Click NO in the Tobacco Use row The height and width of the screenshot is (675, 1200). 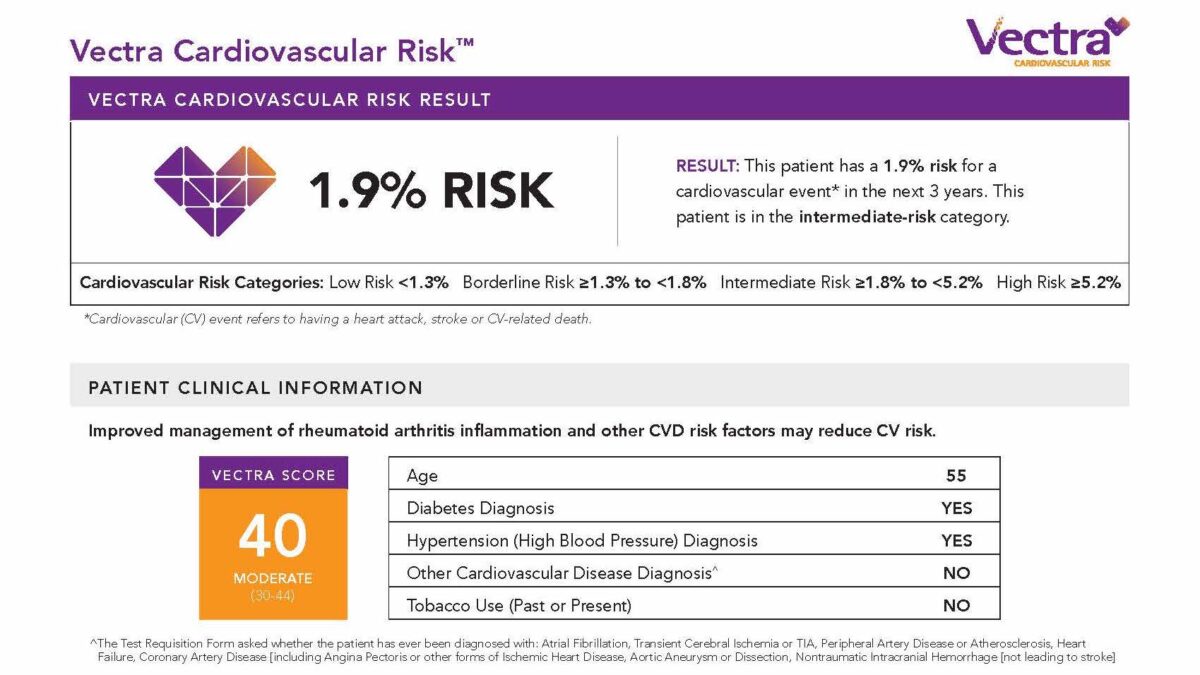(x=956, y=605)
